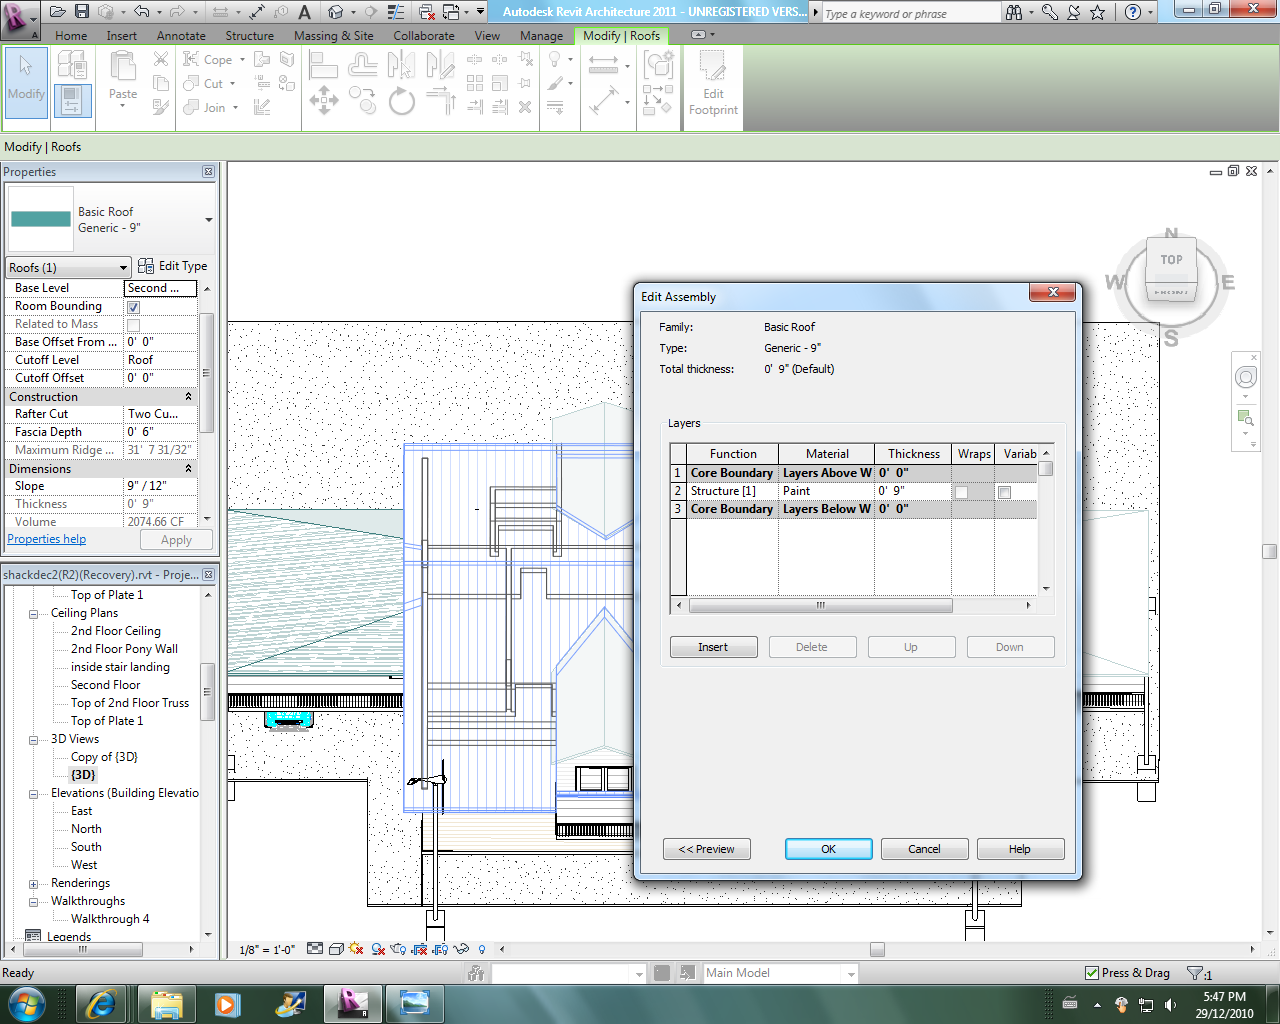Toggle Sun Path icon in view control bar
The width and height of the screenshot is (1280, 1024).
tap(356, 949)
